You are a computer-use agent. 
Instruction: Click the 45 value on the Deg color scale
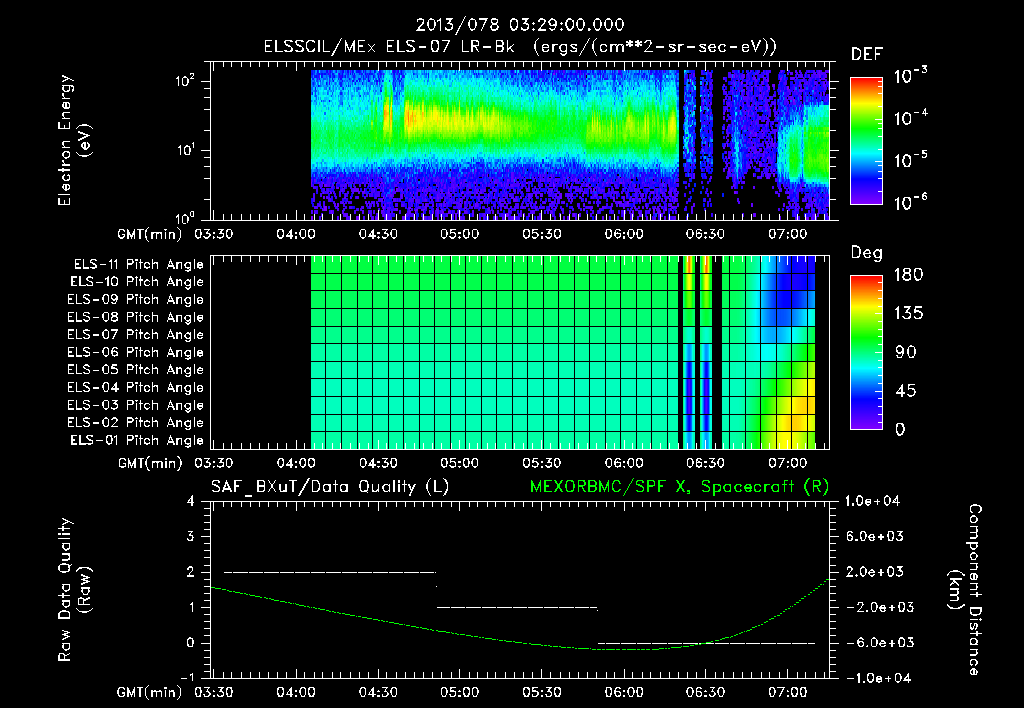coord(904,391)
